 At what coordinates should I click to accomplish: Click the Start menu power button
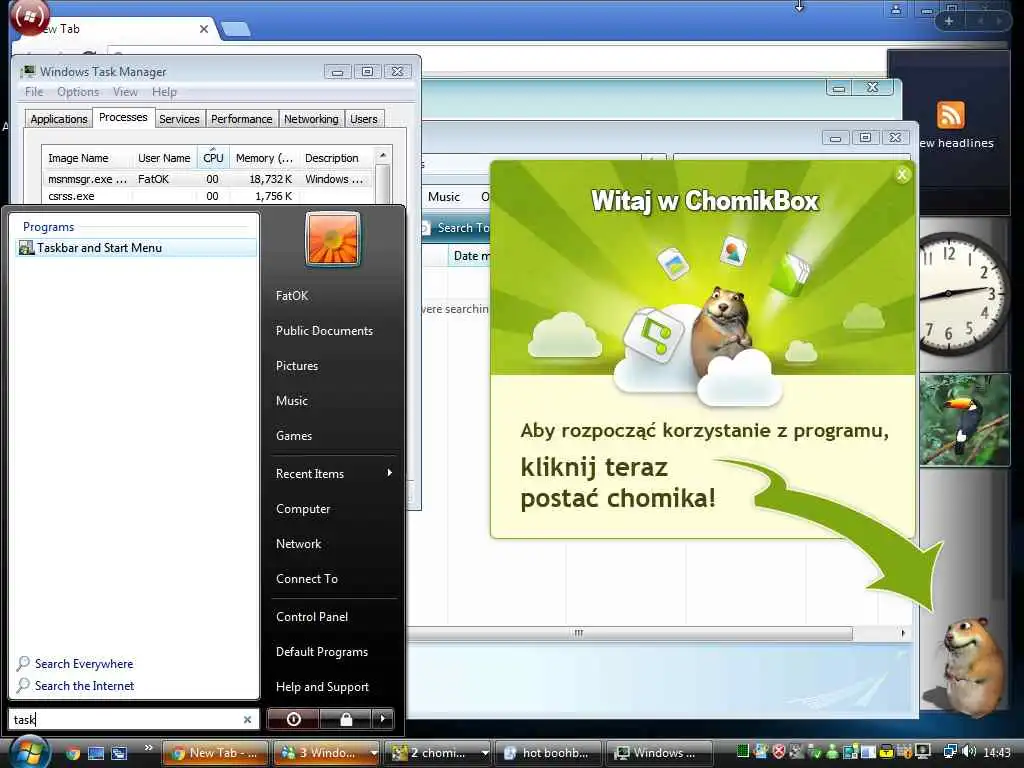(x=293, y=719)
